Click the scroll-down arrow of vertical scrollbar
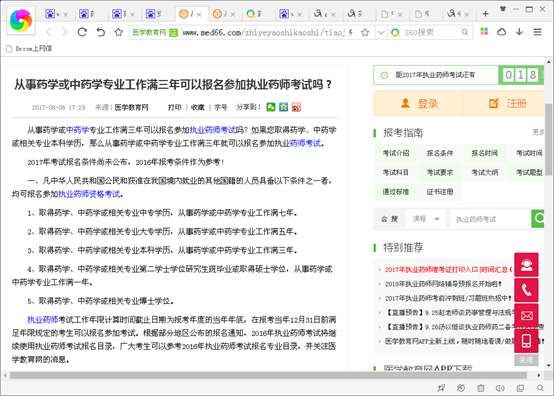 548,365
